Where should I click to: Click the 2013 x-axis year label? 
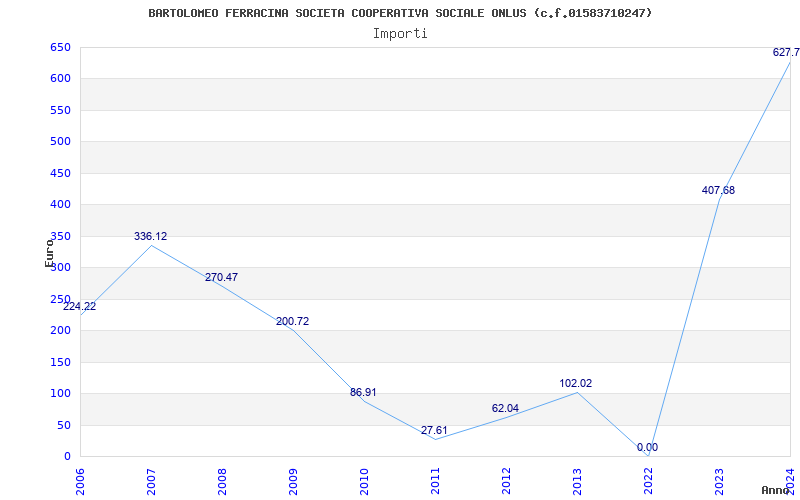[577, 482]
